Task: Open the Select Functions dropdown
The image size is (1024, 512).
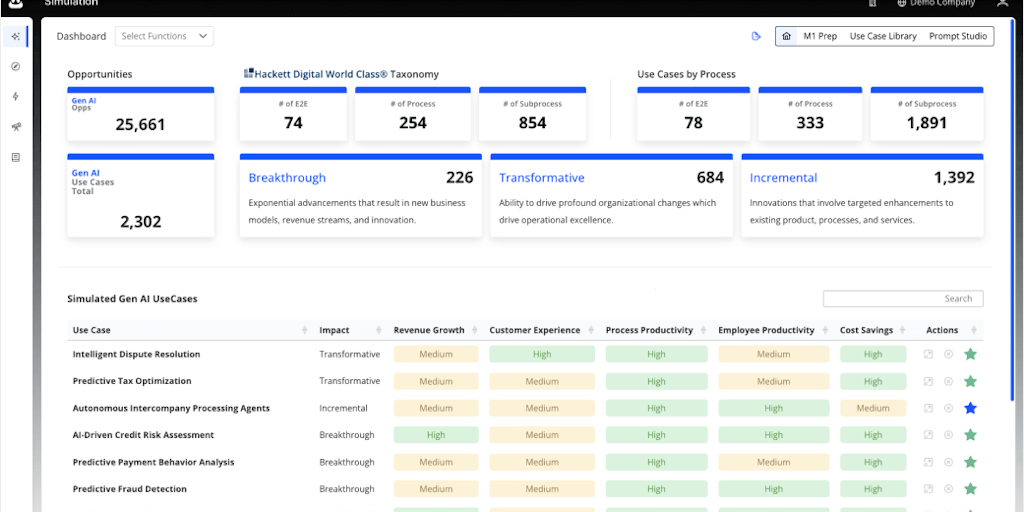Action: click(164, 36)
